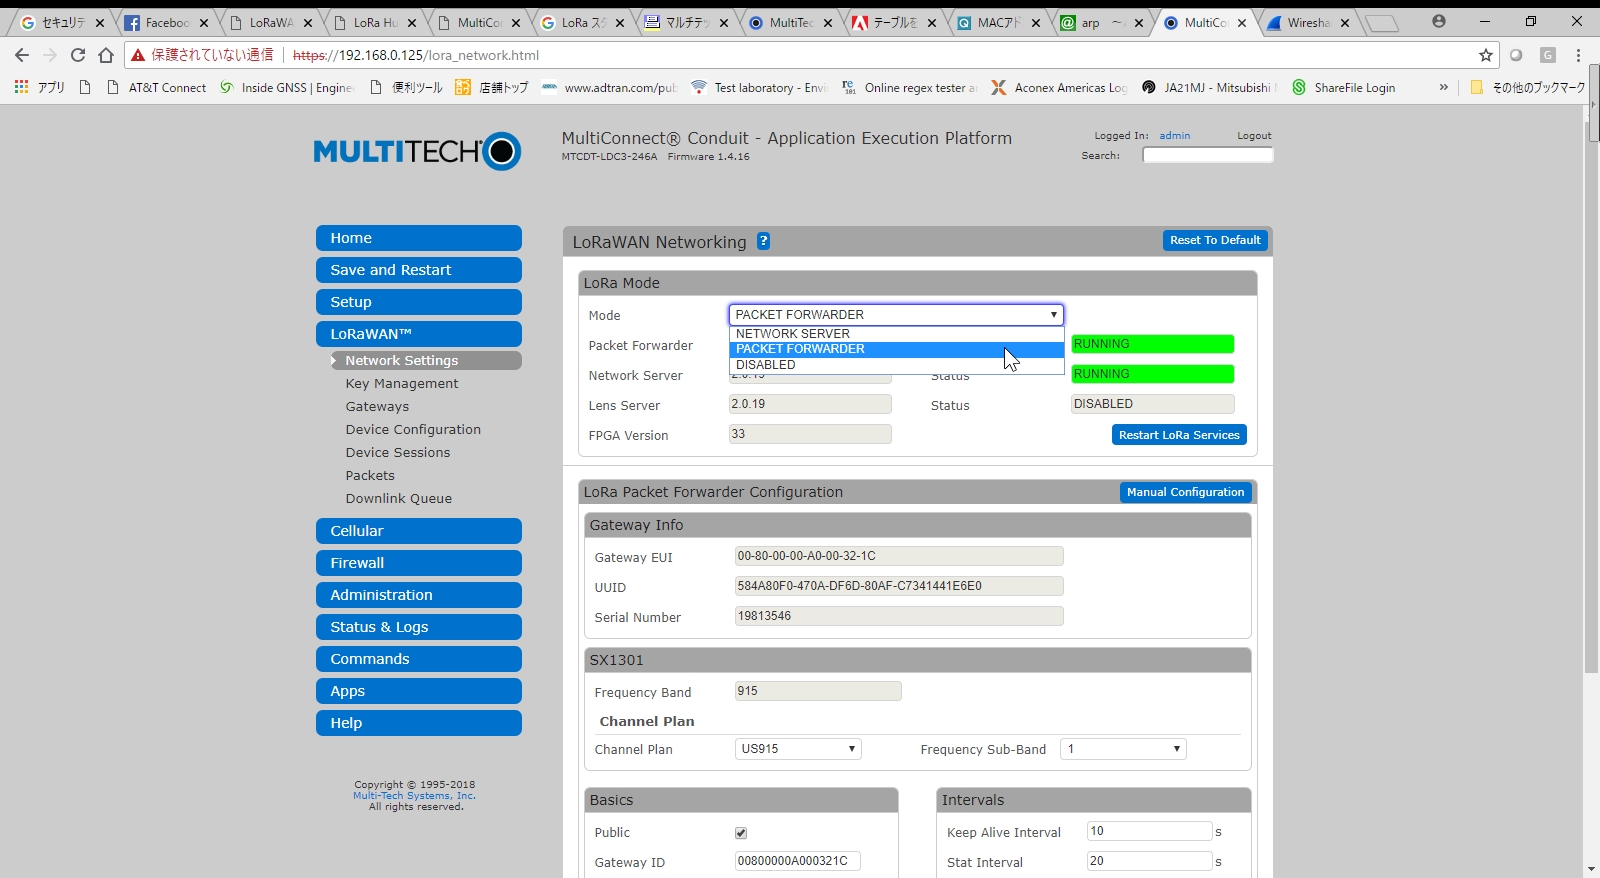Go to Downlink Queue

coord(399,499)
